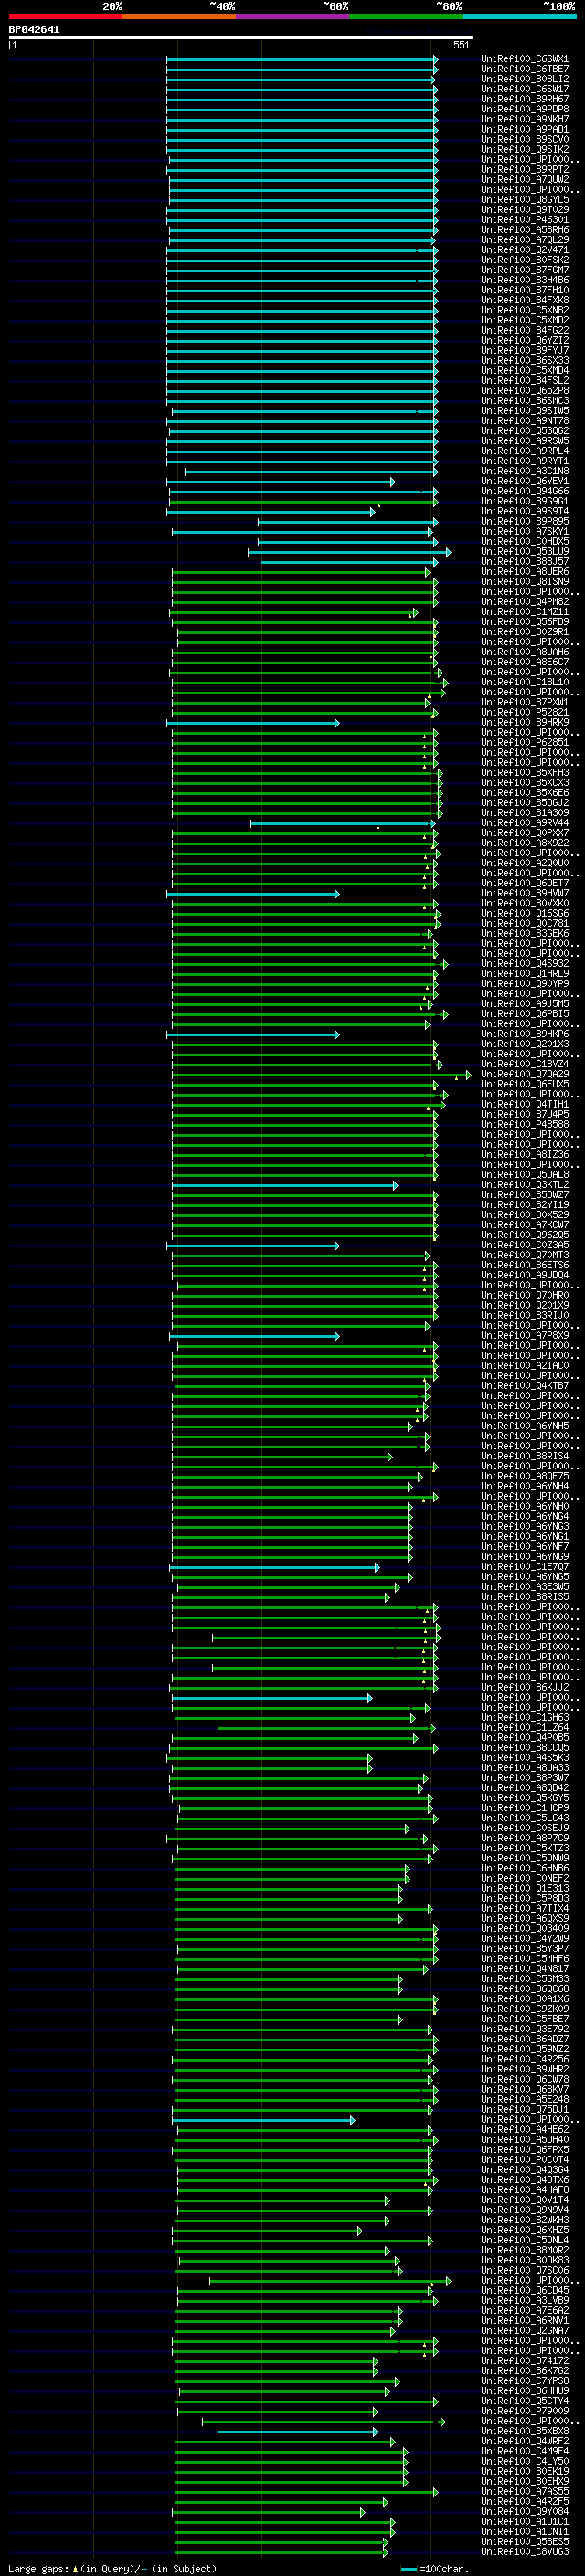Click the UniRef100_P52821 label
585x2576 pixels.
524,712
